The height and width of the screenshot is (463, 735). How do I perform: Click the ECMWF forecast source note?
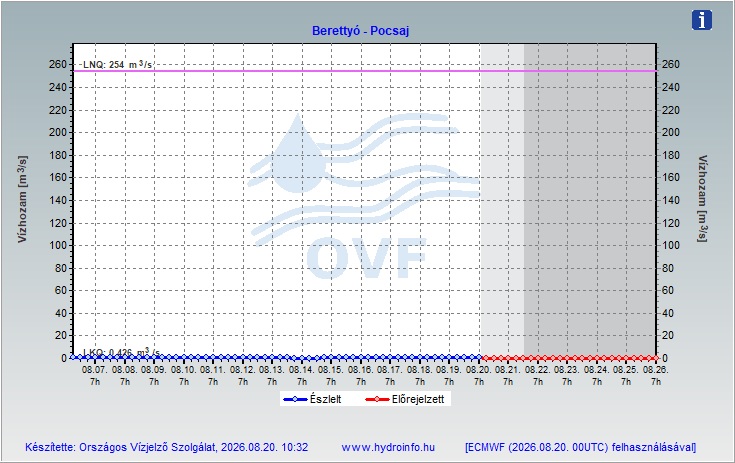[x=580, y=447]
